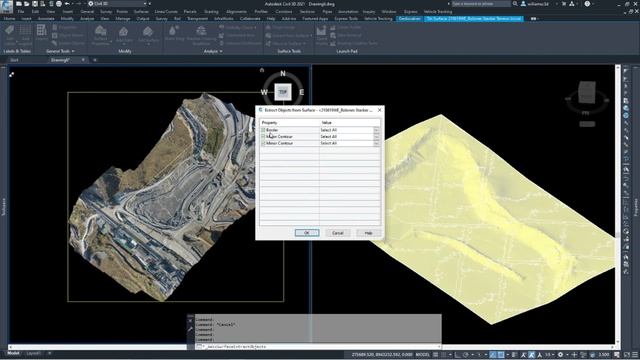The width and height of the screenshot is (640, 360).
Task: Open the browse button in the Minor Contour row
Action: click(376, 143)
